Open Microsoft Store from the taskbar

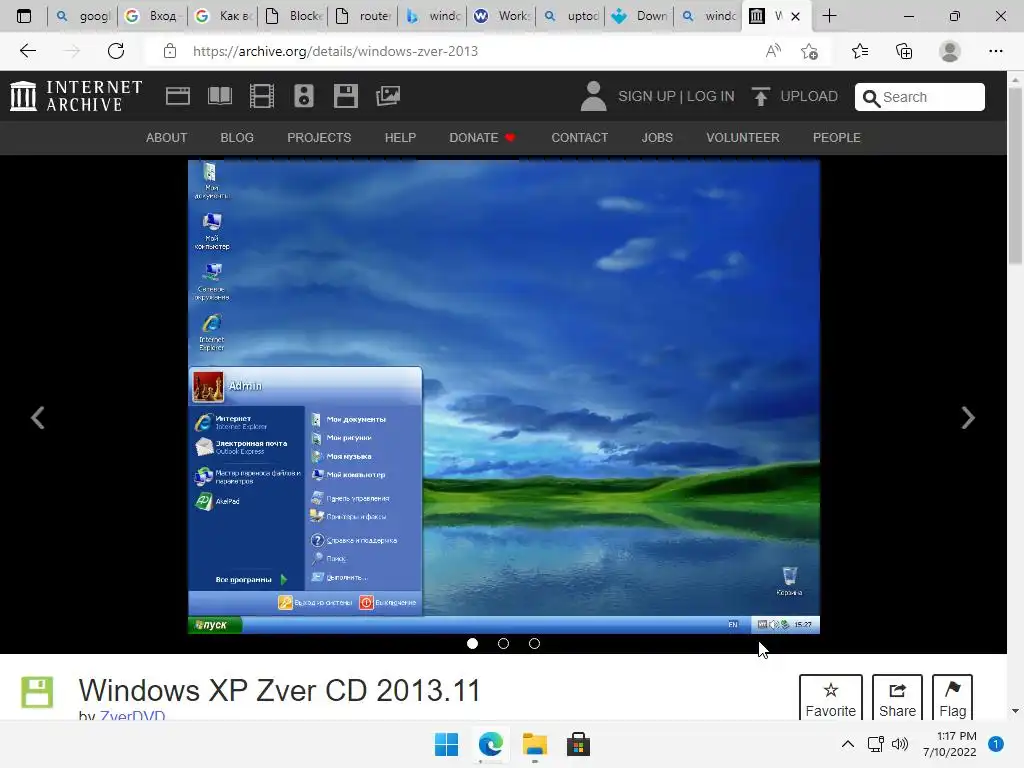(578, 744)
